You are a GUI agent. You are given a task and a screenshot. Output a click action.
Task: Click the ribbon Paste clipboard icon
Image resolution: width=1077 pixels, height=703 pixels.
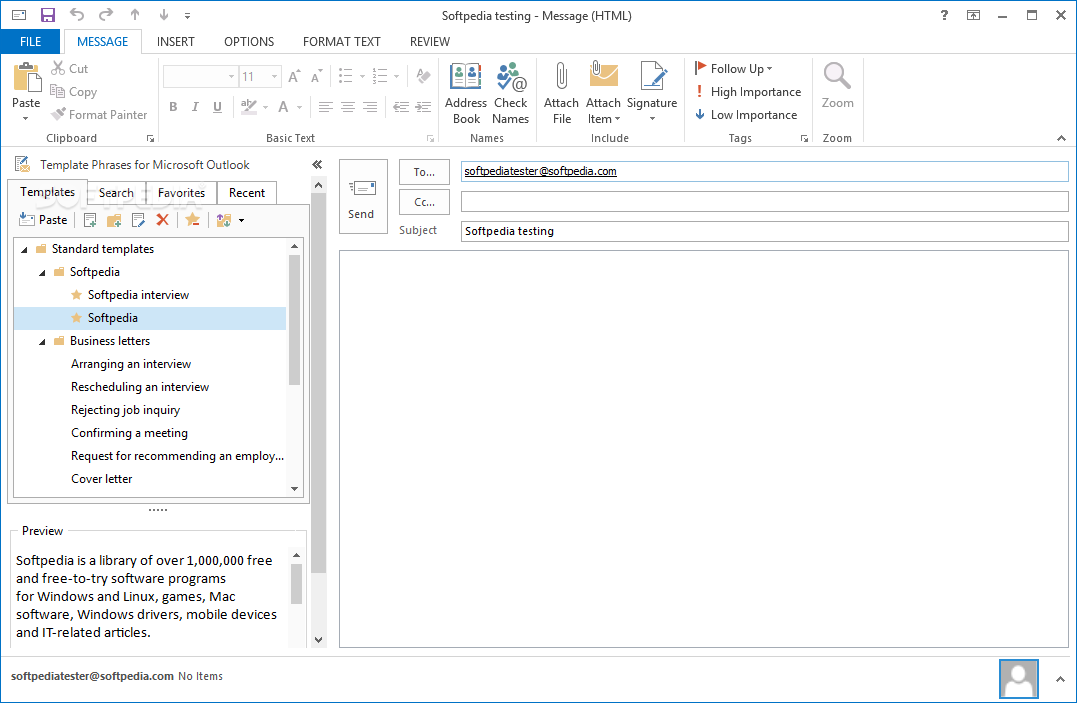(x=27, y=77)
